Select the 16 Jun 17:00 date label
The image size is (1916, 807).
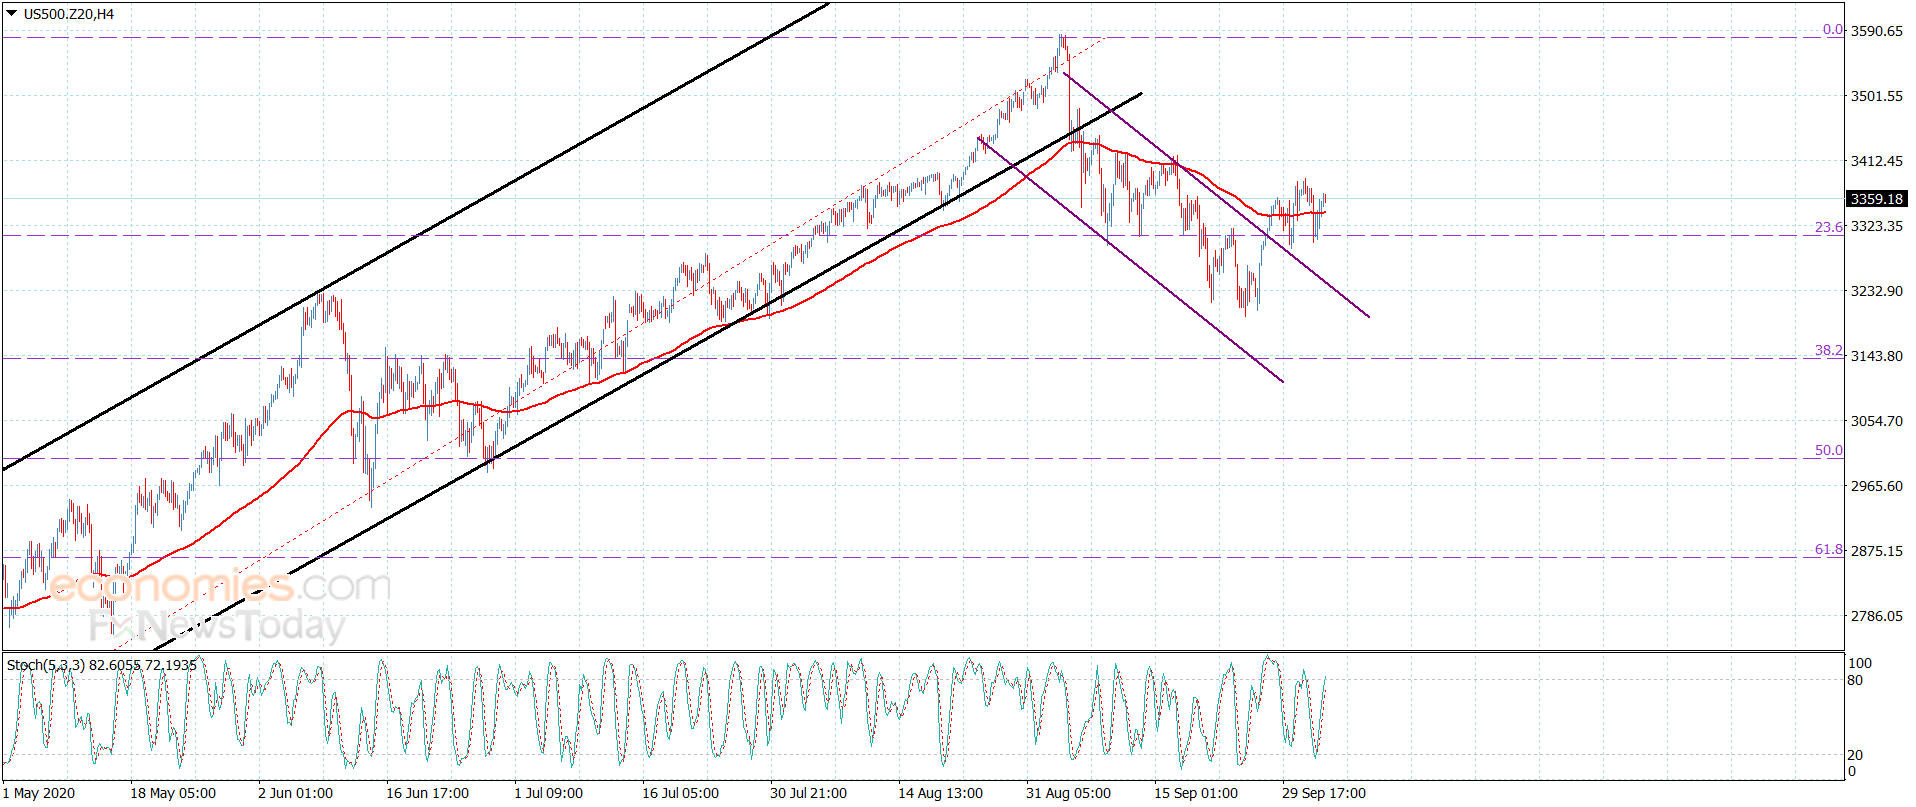(428, 793)
